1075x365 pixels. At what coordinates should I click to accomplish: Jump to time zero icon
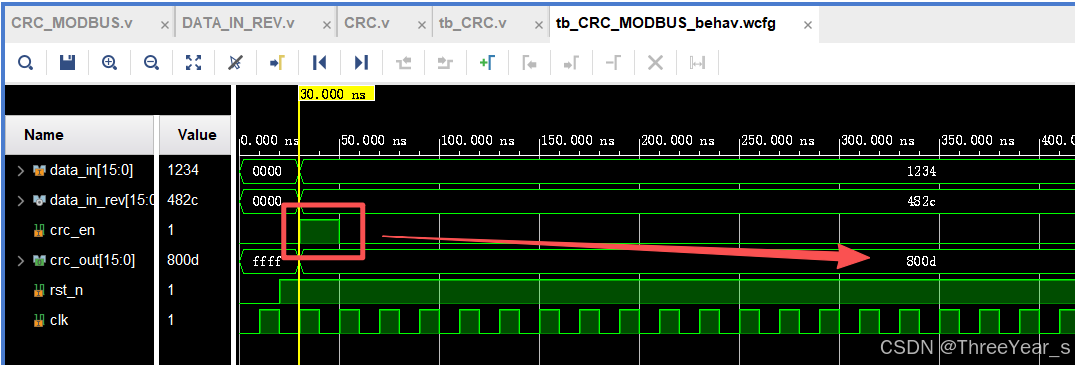point(319,63)
